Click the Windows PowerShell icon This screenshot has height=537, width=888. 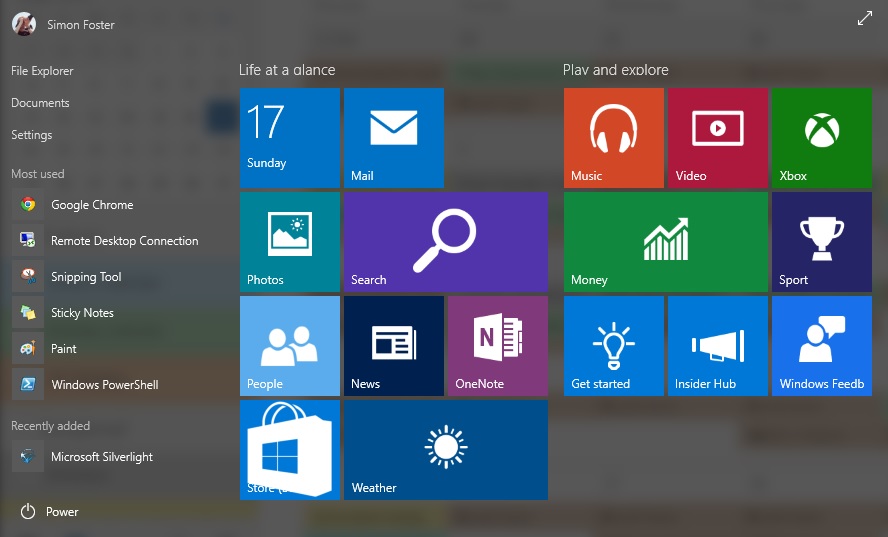pyautogui.click(x=28, y=384)
